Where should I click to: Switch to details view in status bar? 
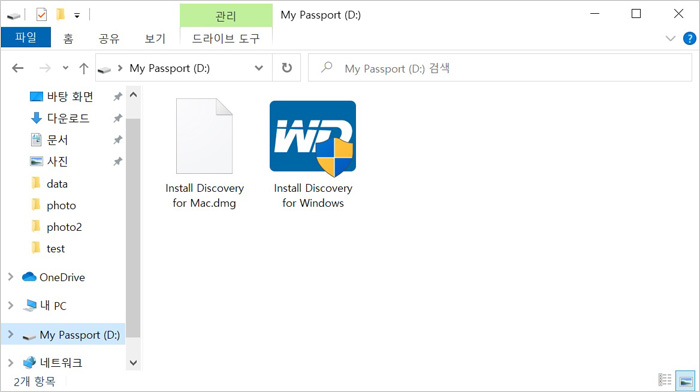click(665, 380)
